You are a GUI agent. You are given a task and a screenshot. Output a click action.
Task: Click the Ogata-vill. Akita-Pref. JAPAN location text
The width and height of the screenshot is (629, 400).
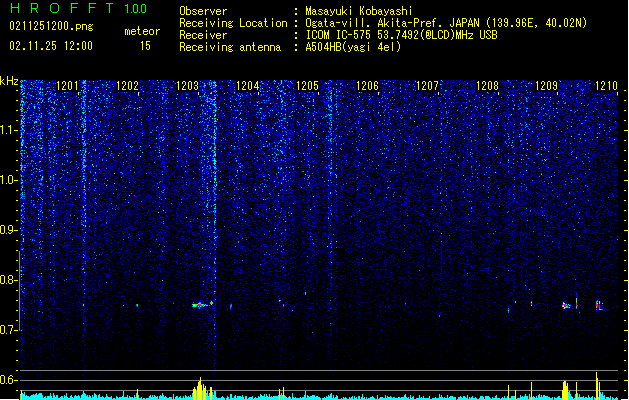click(x=446, y=23)
